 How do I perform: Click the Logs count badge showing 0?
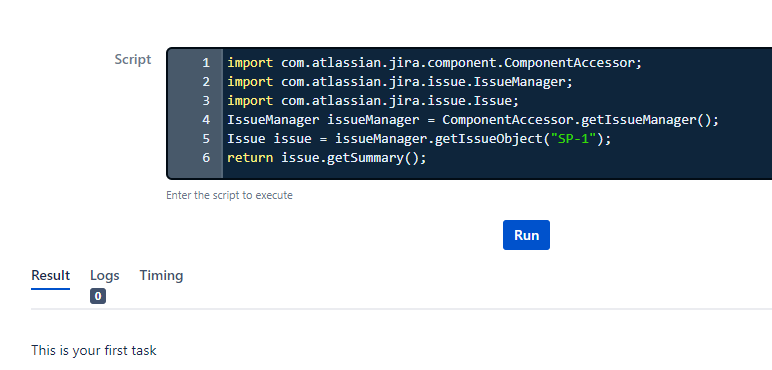point(98,296)
